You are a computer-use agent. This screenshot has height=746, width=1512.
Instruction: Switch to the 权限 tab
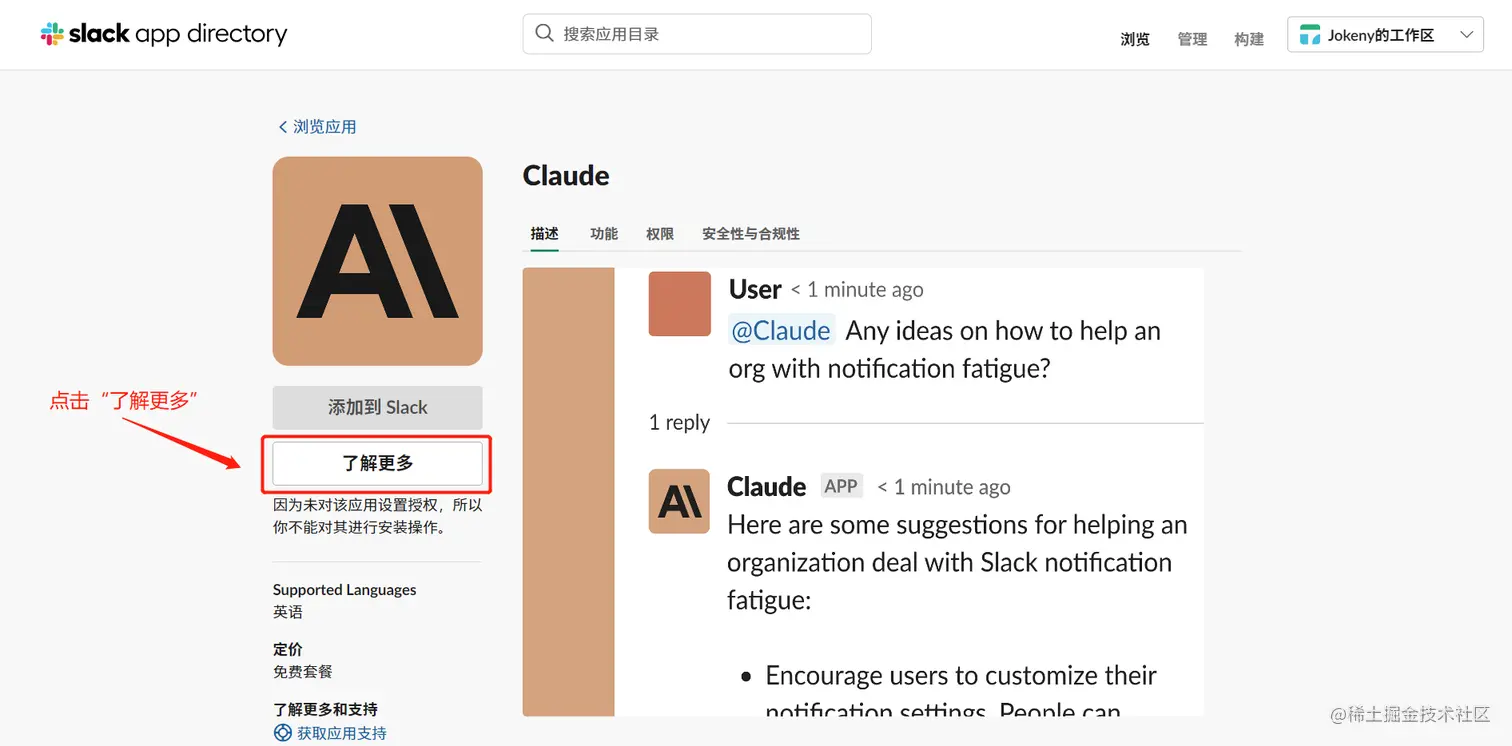point(660,234)
